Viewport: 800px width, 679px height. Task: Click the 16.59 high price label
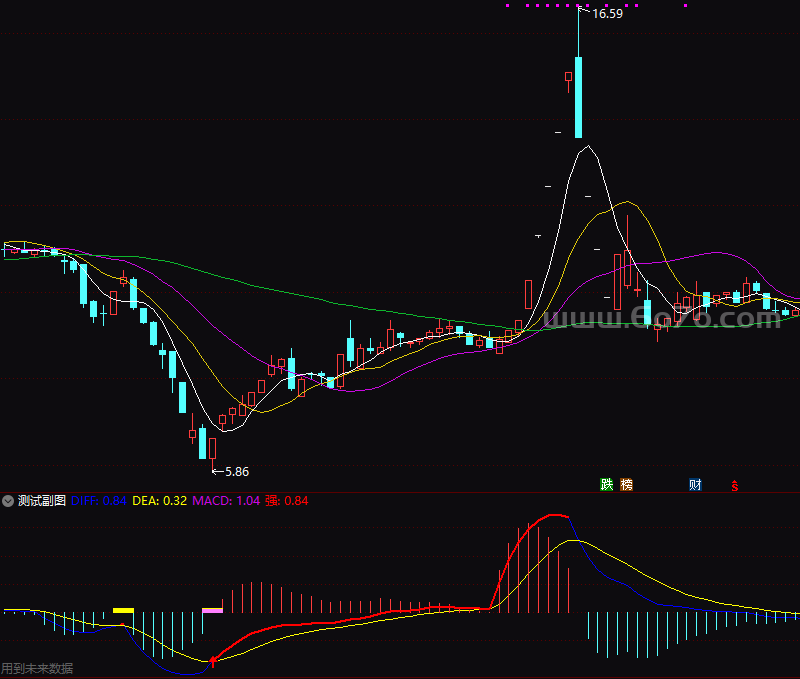(x=607, y=14)
